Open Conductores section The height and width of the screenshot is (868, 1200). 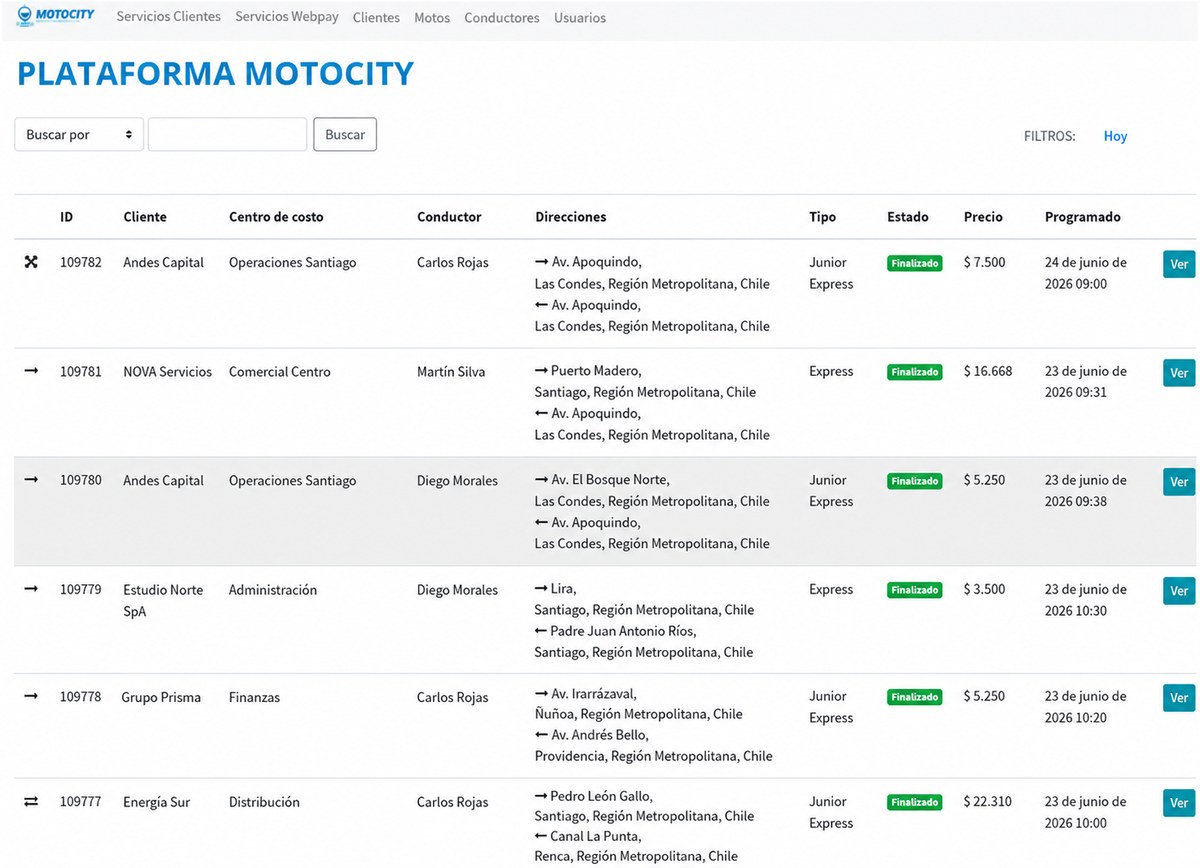pyautogui.click(x=502, y=18)
